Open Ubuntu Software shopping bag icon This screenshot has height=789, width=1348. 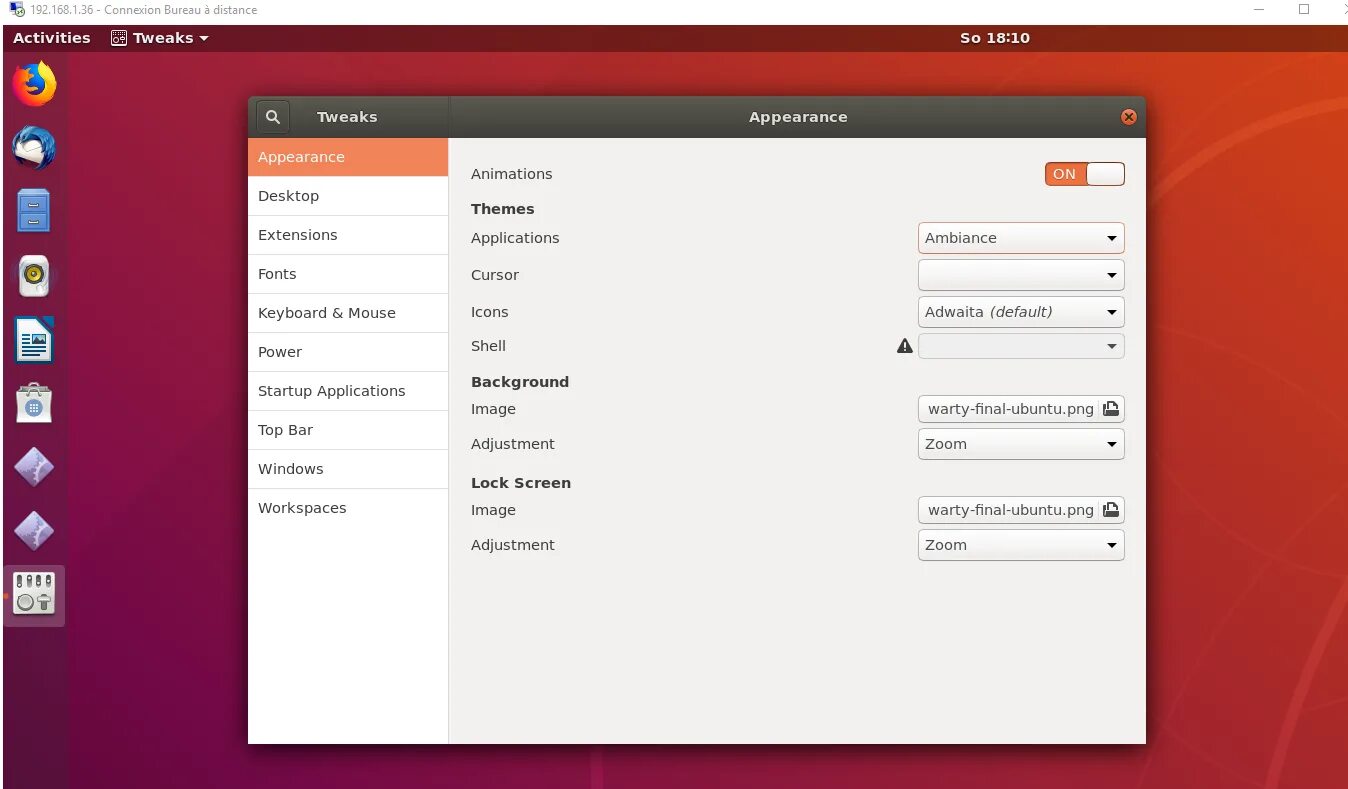click(x=34, y=404)
